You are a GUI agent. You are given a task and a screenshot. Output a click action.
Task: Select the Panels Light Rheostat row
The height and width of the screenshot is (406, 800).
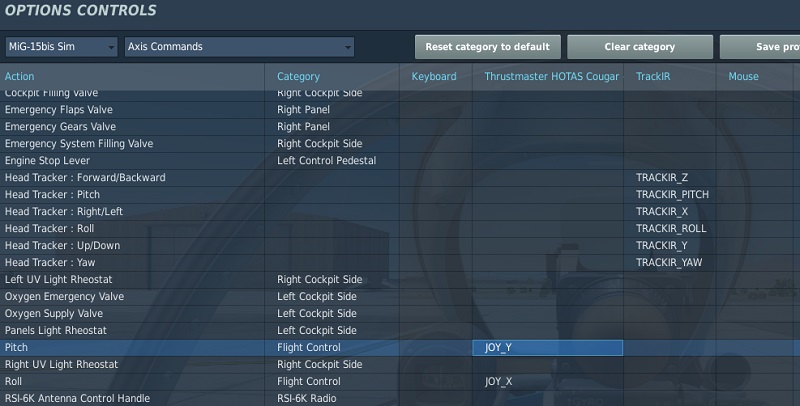pyautogui.click(x=400, y=331)
